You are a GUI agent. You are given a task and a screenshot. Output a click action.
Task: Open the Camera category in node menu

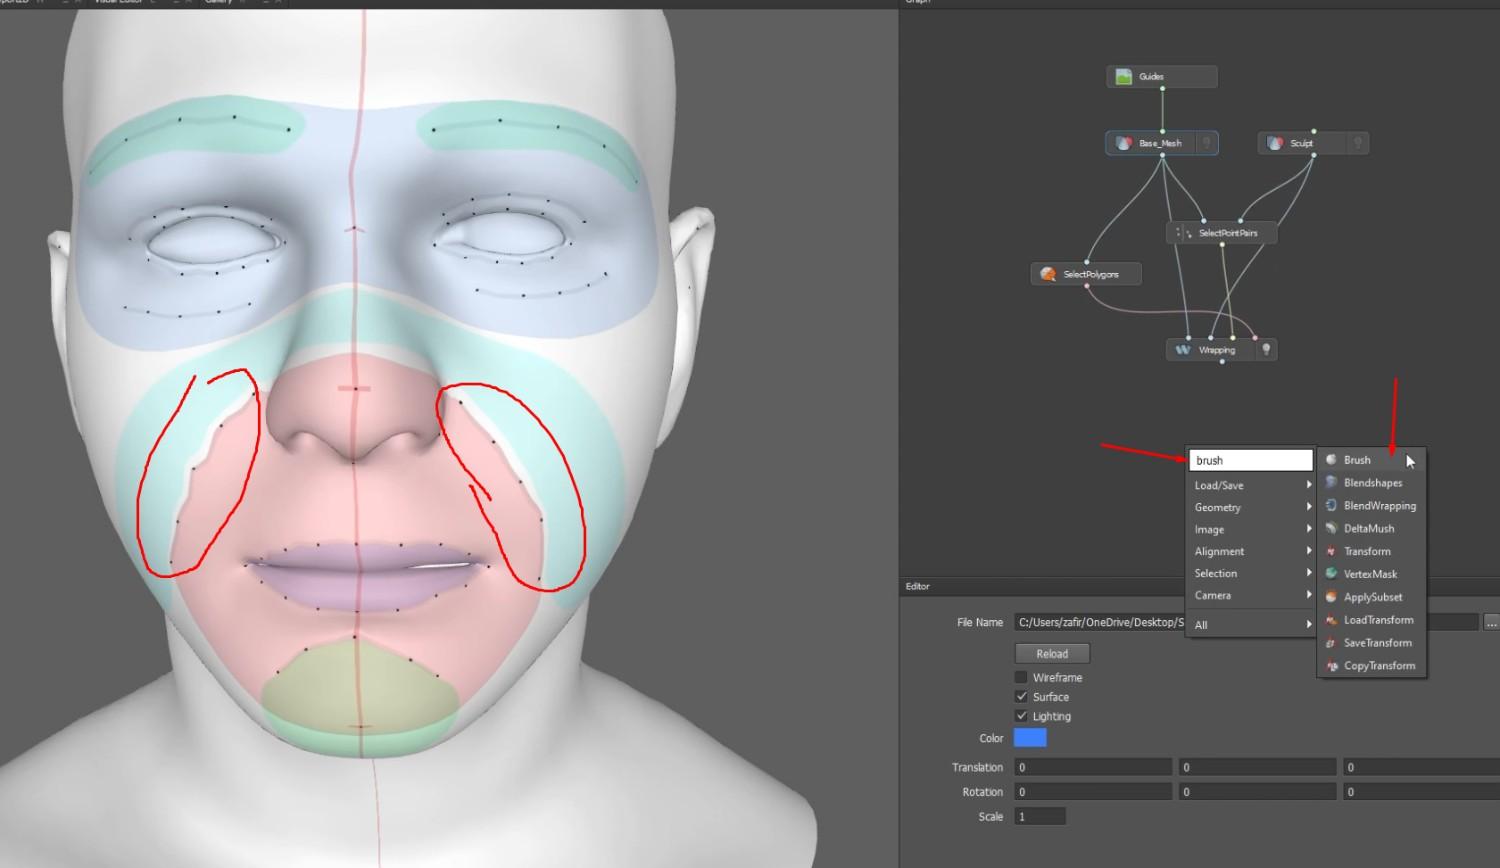click(1251, 595)
